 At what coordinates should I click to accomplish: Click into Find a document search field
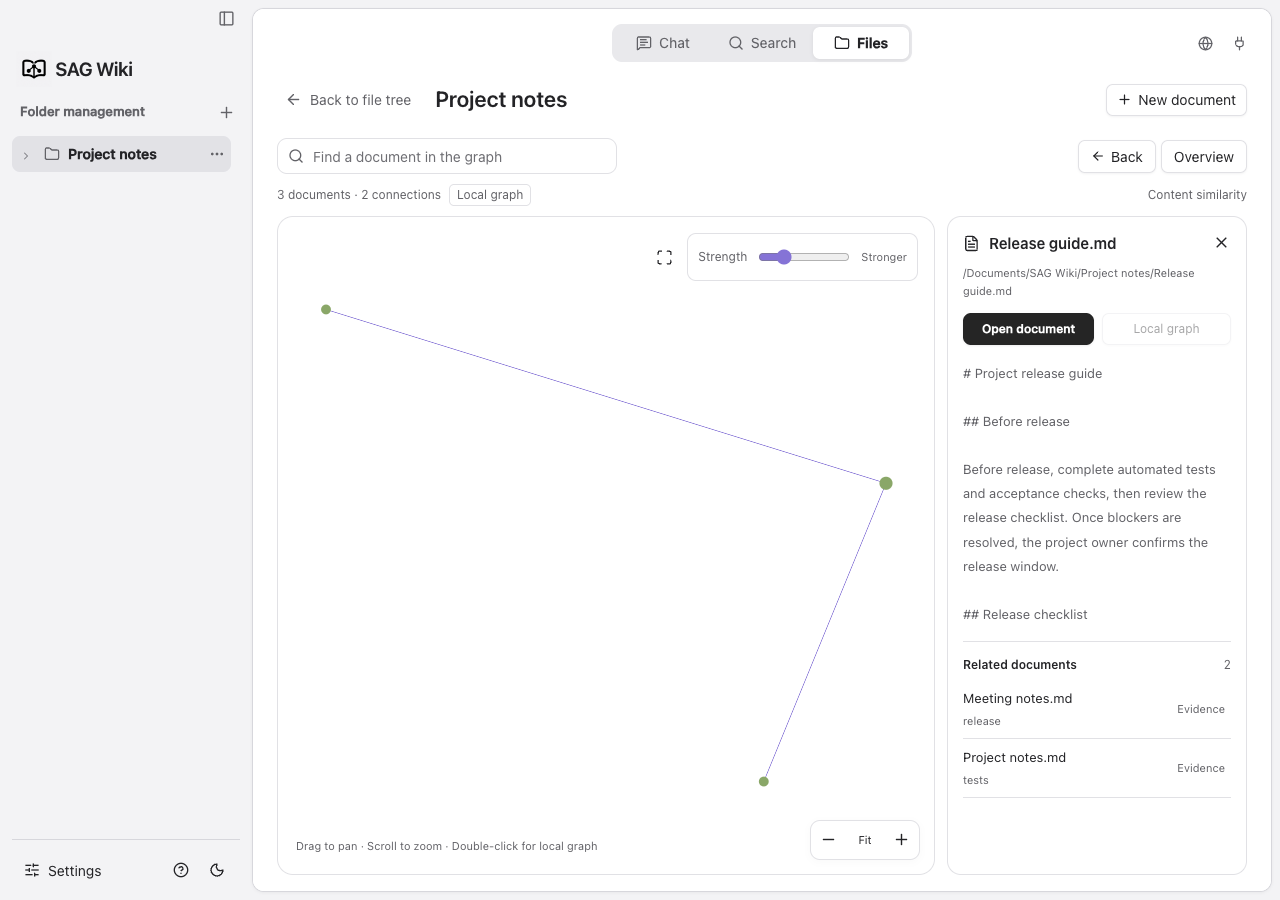tap(447, 156)
